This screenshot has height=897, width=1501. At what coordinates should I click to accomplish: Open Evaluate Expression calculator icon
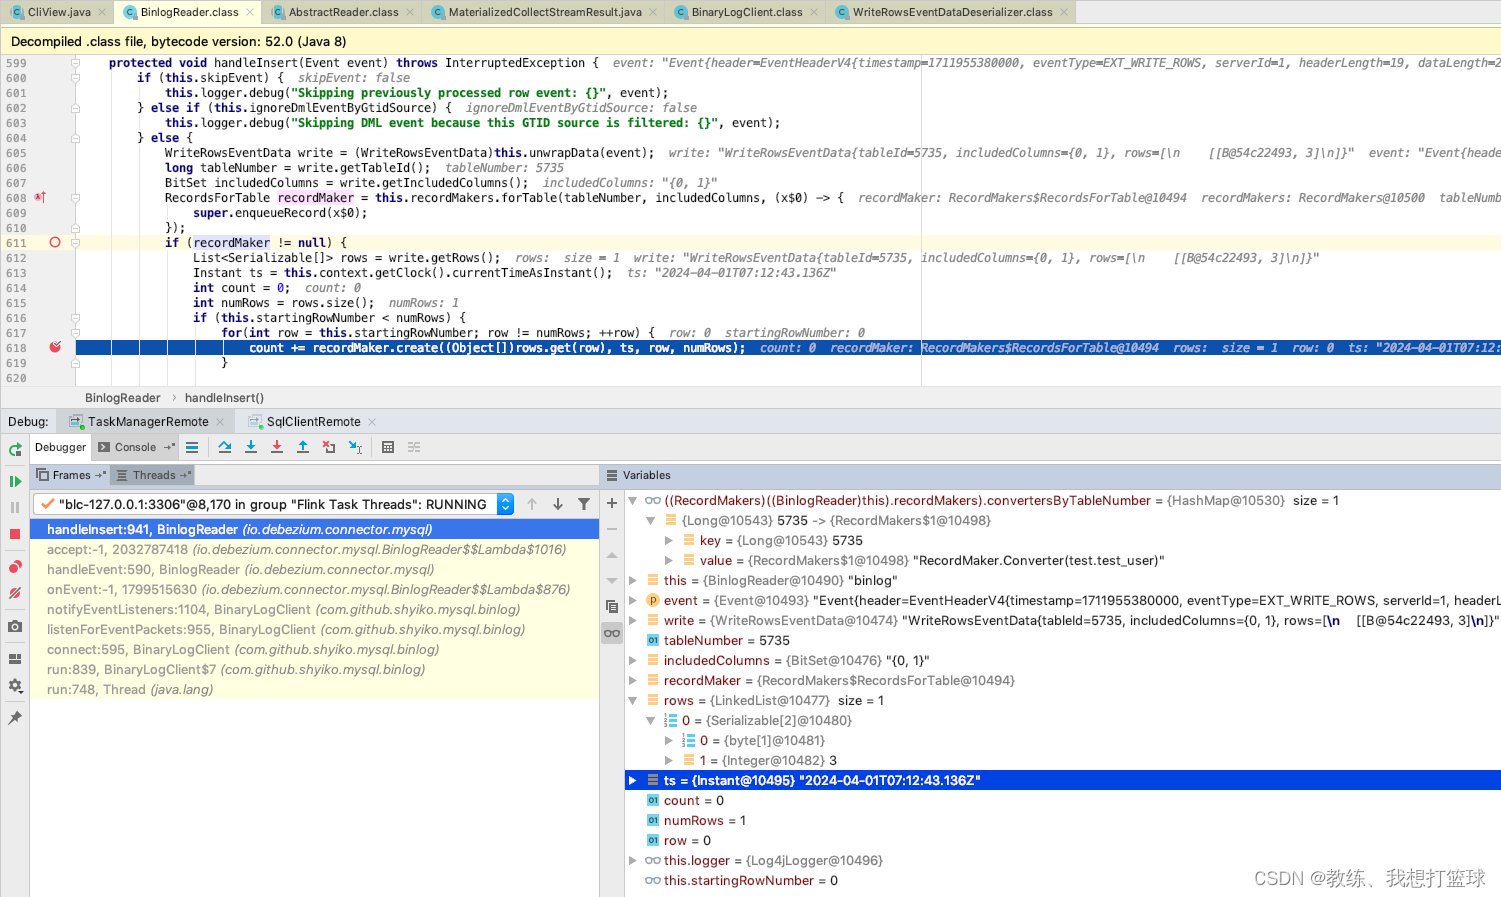coord(388,447)
